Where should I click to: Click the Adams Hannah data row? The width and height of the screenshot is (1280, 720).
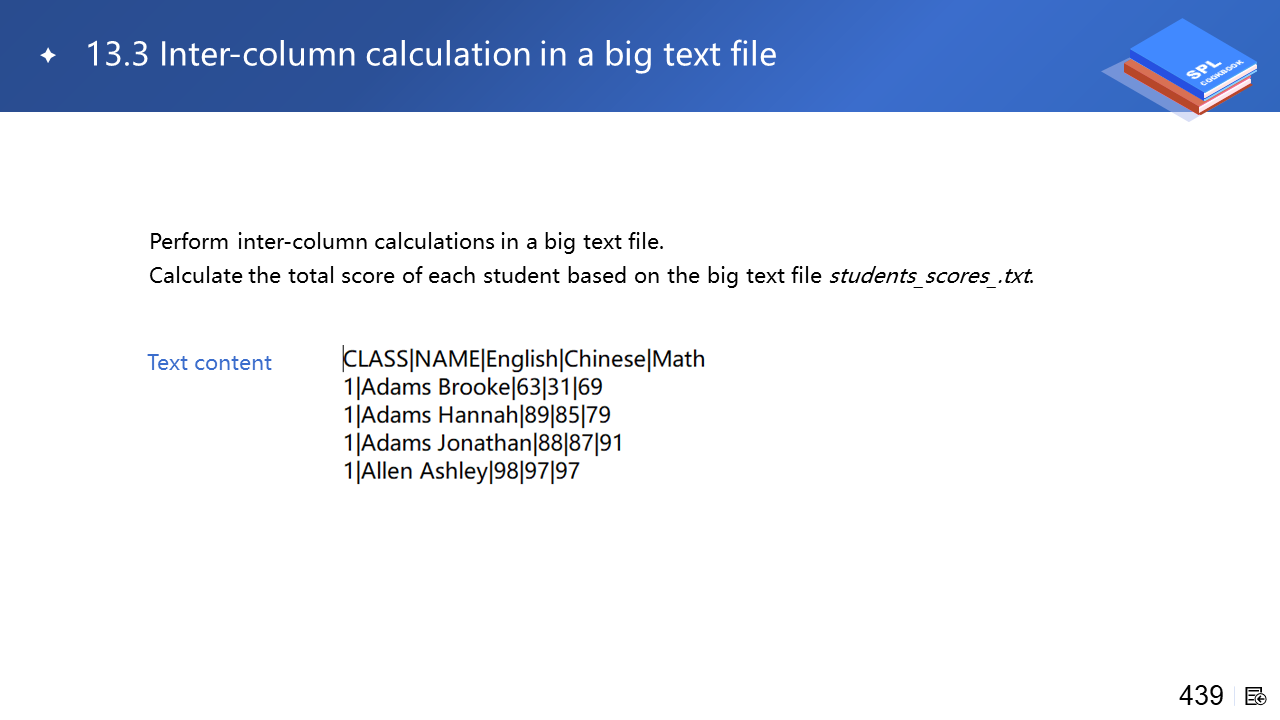(477, 415)
